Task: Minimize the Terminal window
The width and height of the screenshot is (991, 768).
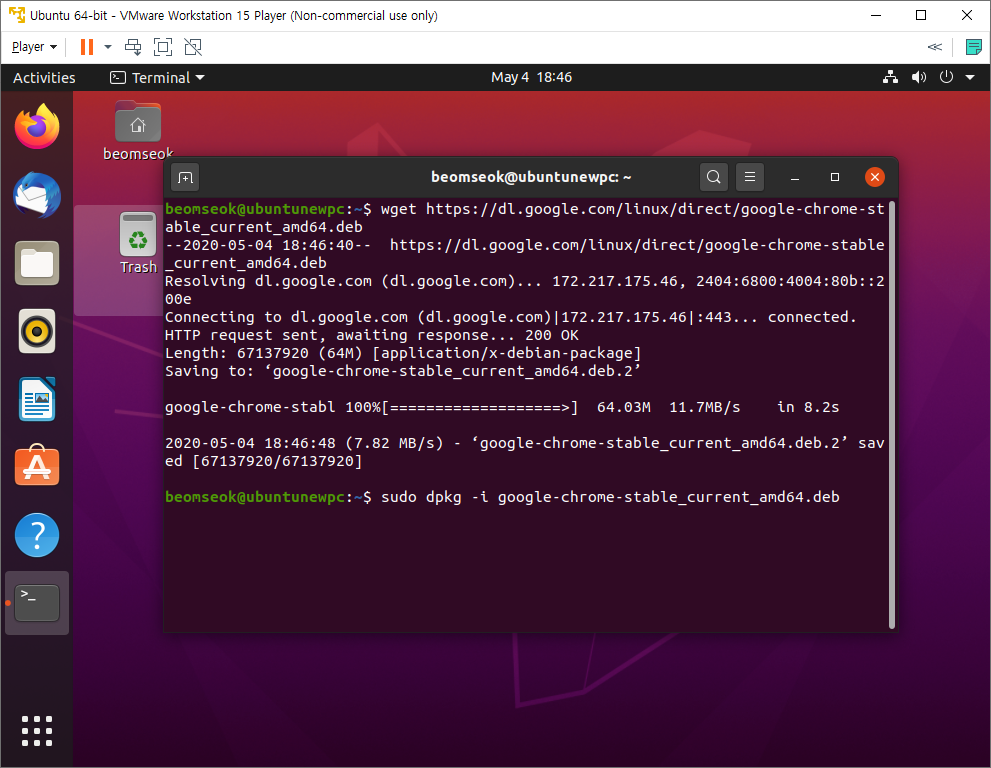Action: point(795,178)
